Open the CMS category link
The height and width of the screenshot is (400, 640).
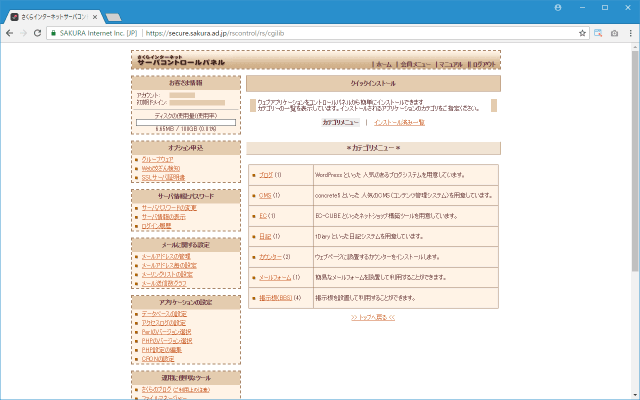point(265,195)
